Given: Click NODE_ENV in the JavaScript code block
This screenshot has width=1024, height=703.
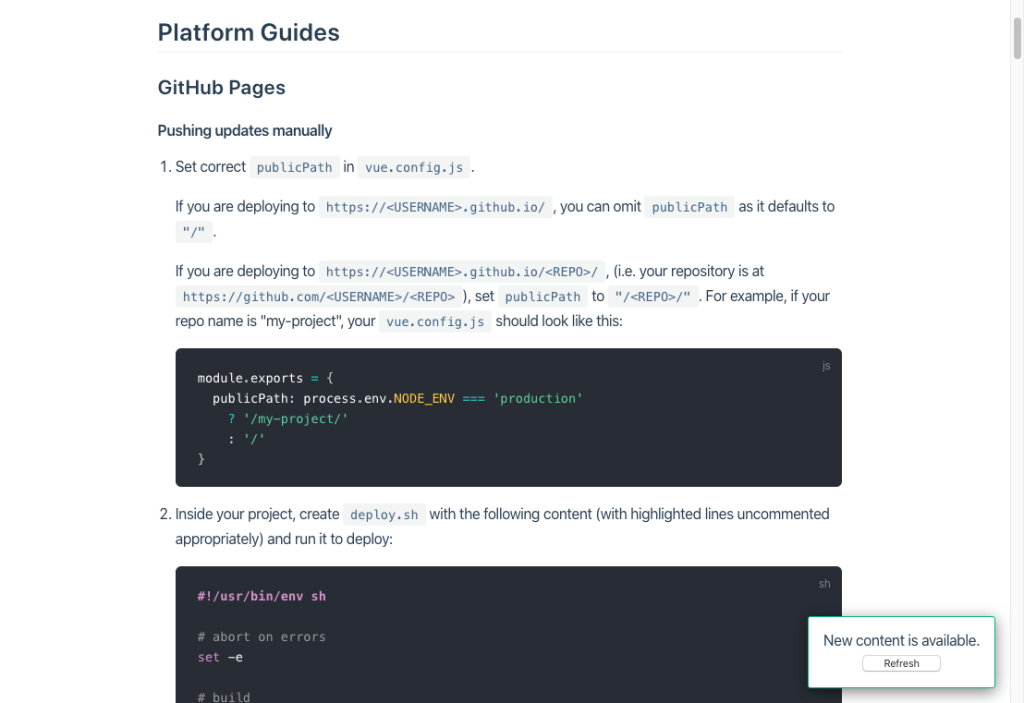Looking at the screenshot, I should point(424,398).
